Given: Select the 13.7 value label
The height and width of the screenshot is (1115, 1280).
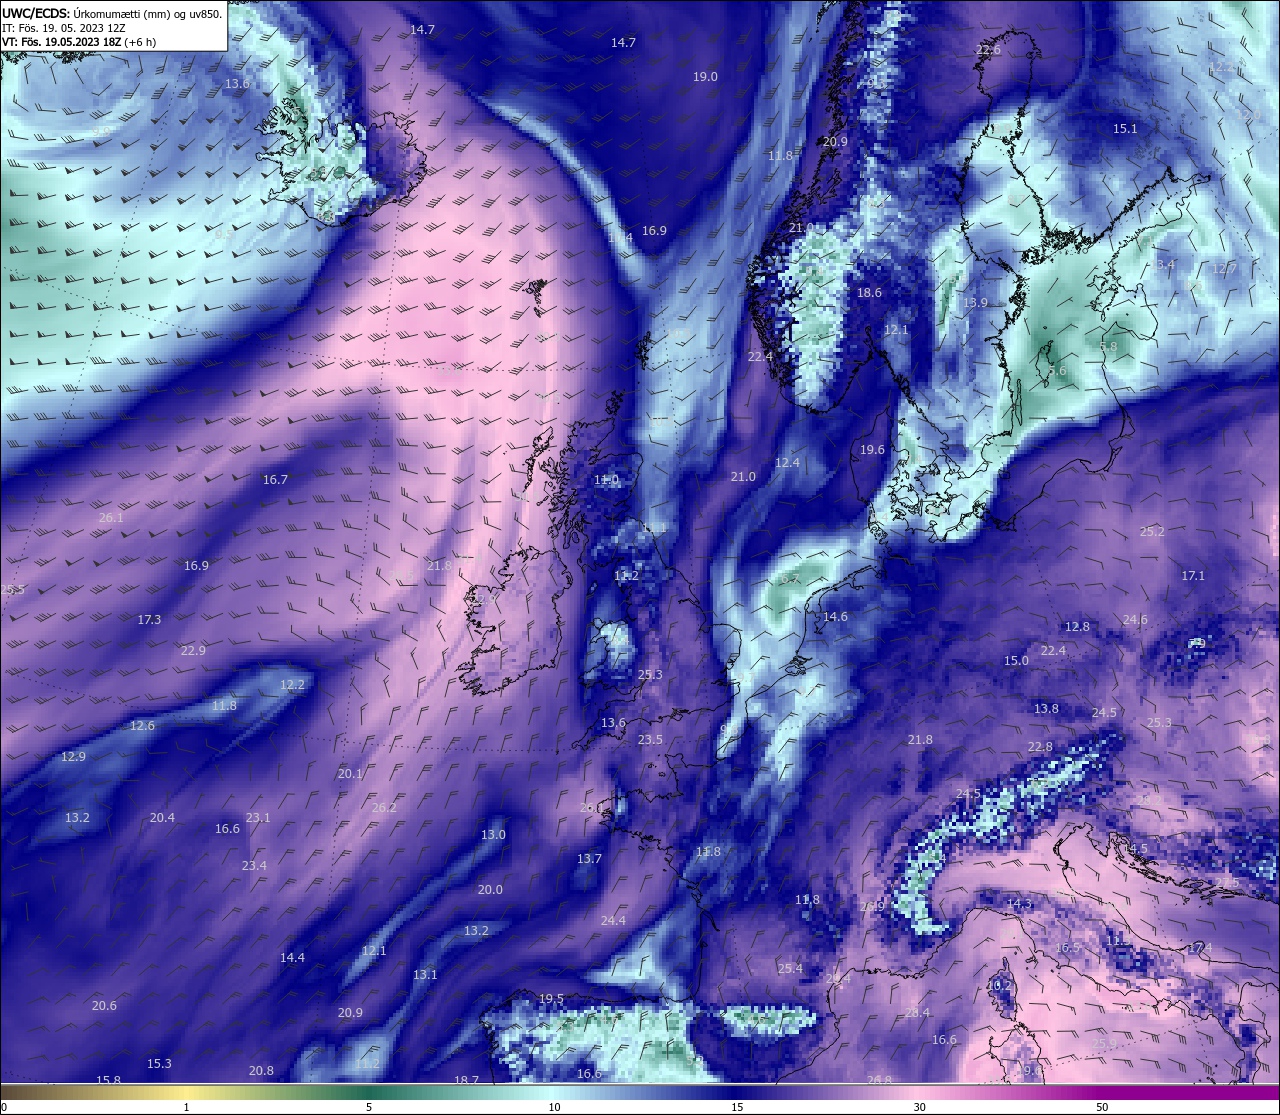Looking at the screenshot, I should (589, 859).
